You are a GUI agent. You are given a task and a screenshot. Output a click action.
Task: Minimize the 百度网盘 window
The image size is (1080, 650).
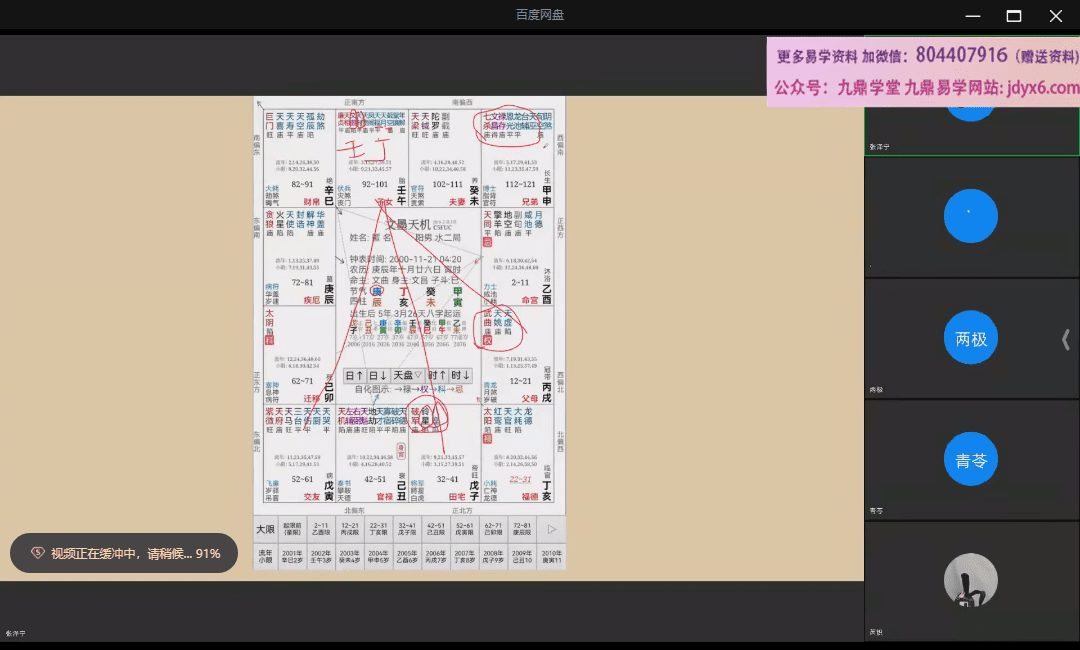[972, 16]
